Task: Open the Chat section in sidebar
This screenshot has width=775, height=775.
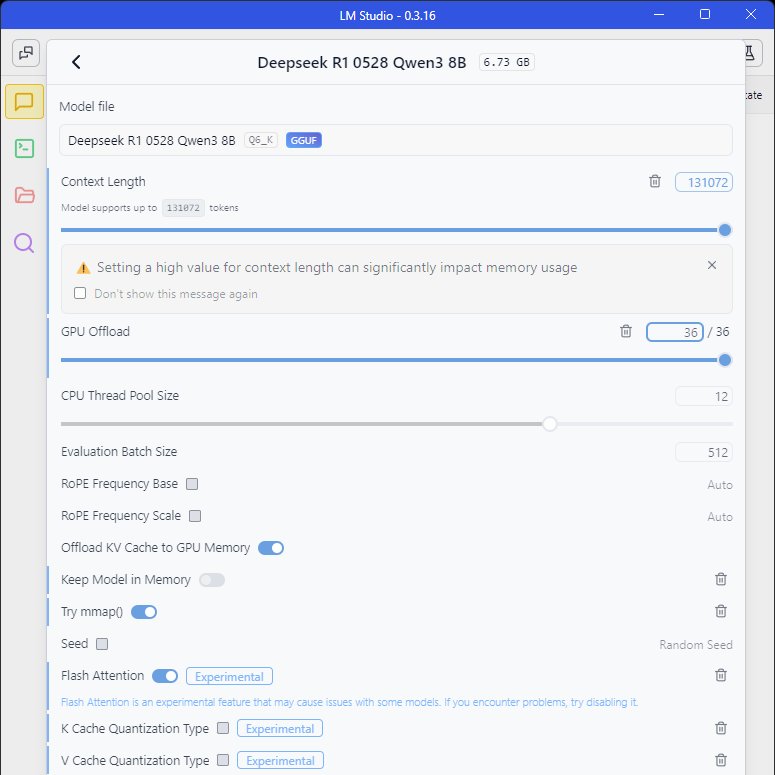Action: click(24, 102)
